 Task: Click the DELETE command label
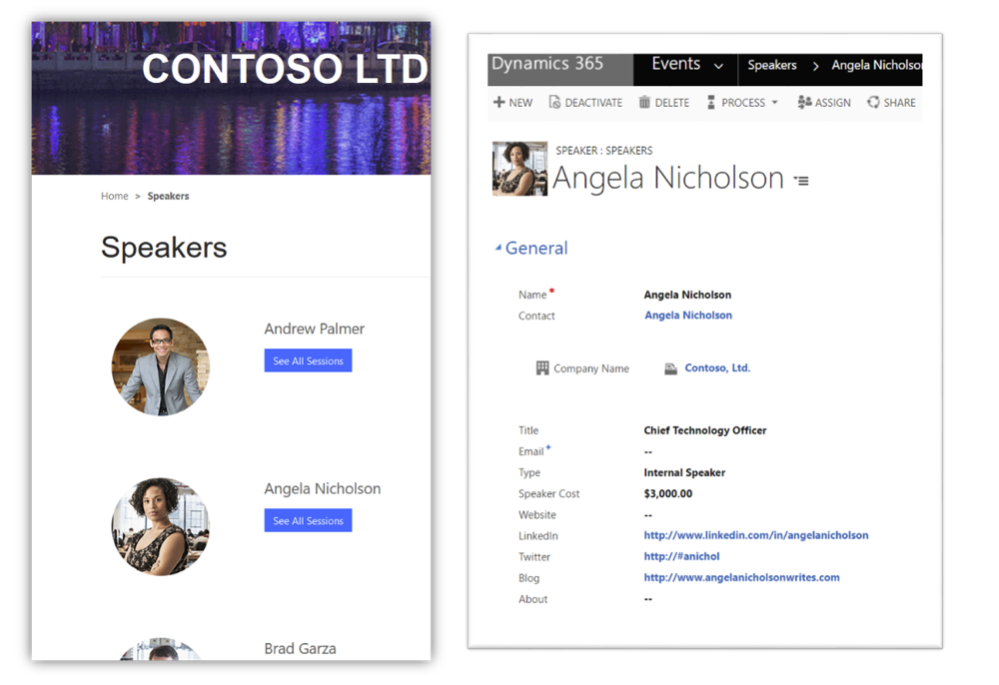[x=672, y=103]
